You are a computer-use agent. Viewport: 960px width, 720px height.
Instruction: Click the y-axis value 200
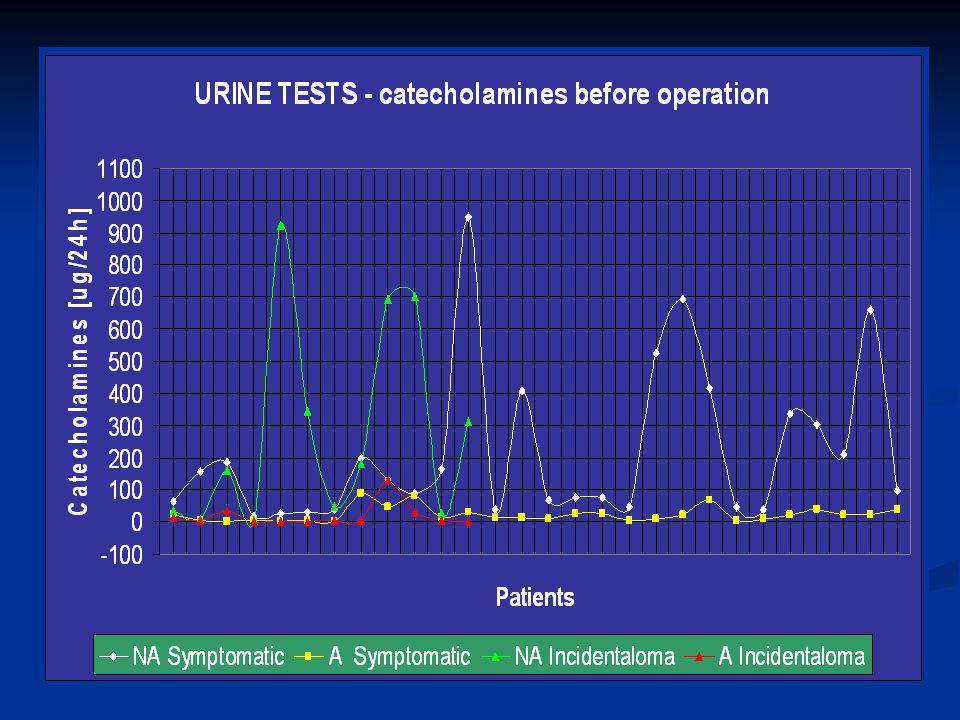coord(126,459)
